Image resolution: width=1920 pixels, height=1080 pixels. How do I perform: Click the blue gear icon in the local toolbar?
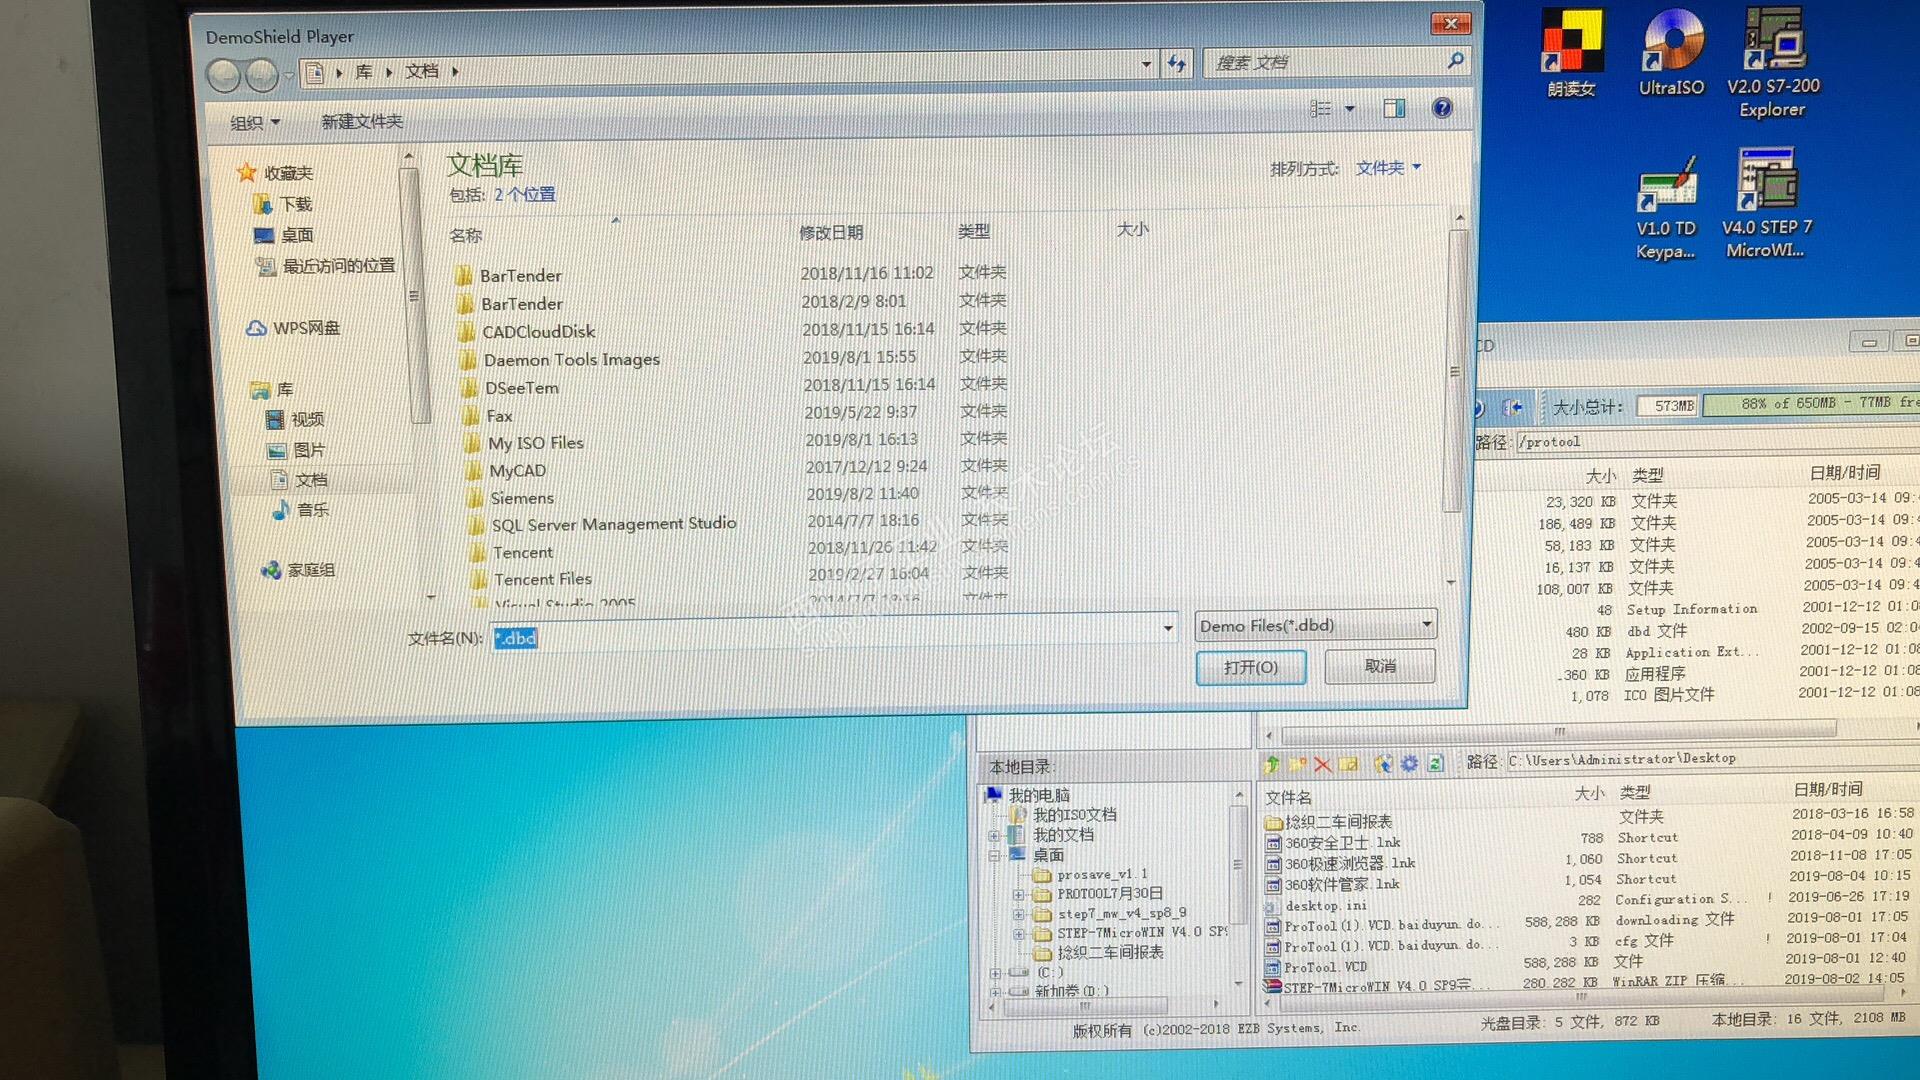(1409, 764)
